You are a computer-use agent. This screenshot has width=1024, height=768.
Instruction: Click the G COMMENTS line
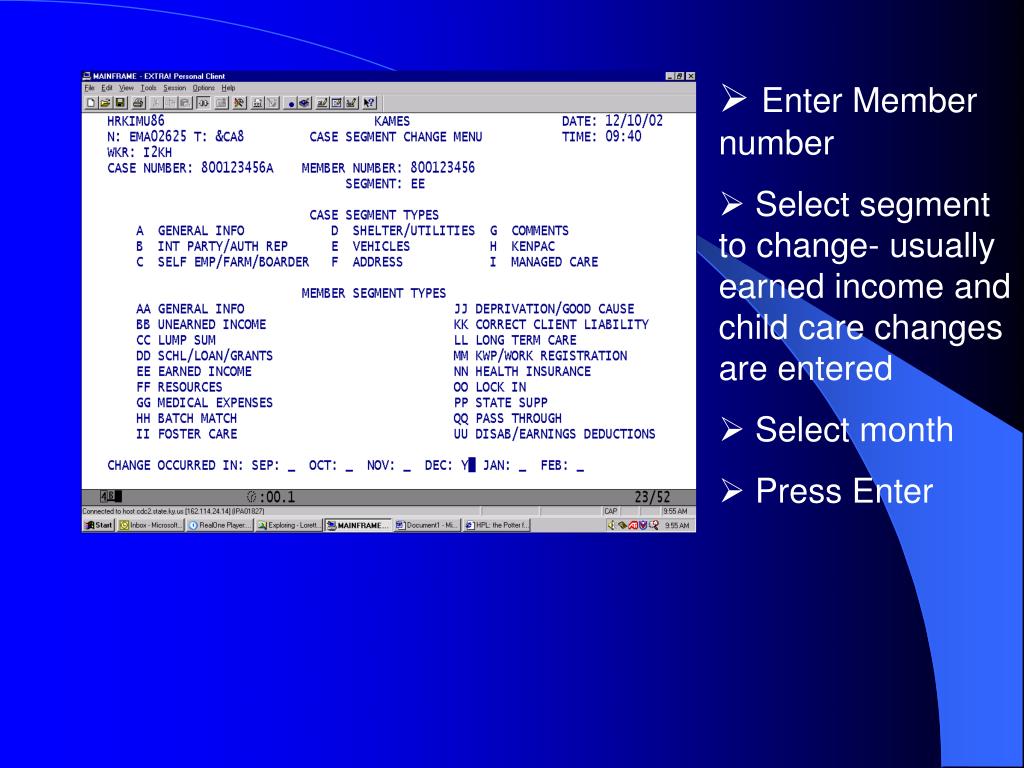coord(530,231)
